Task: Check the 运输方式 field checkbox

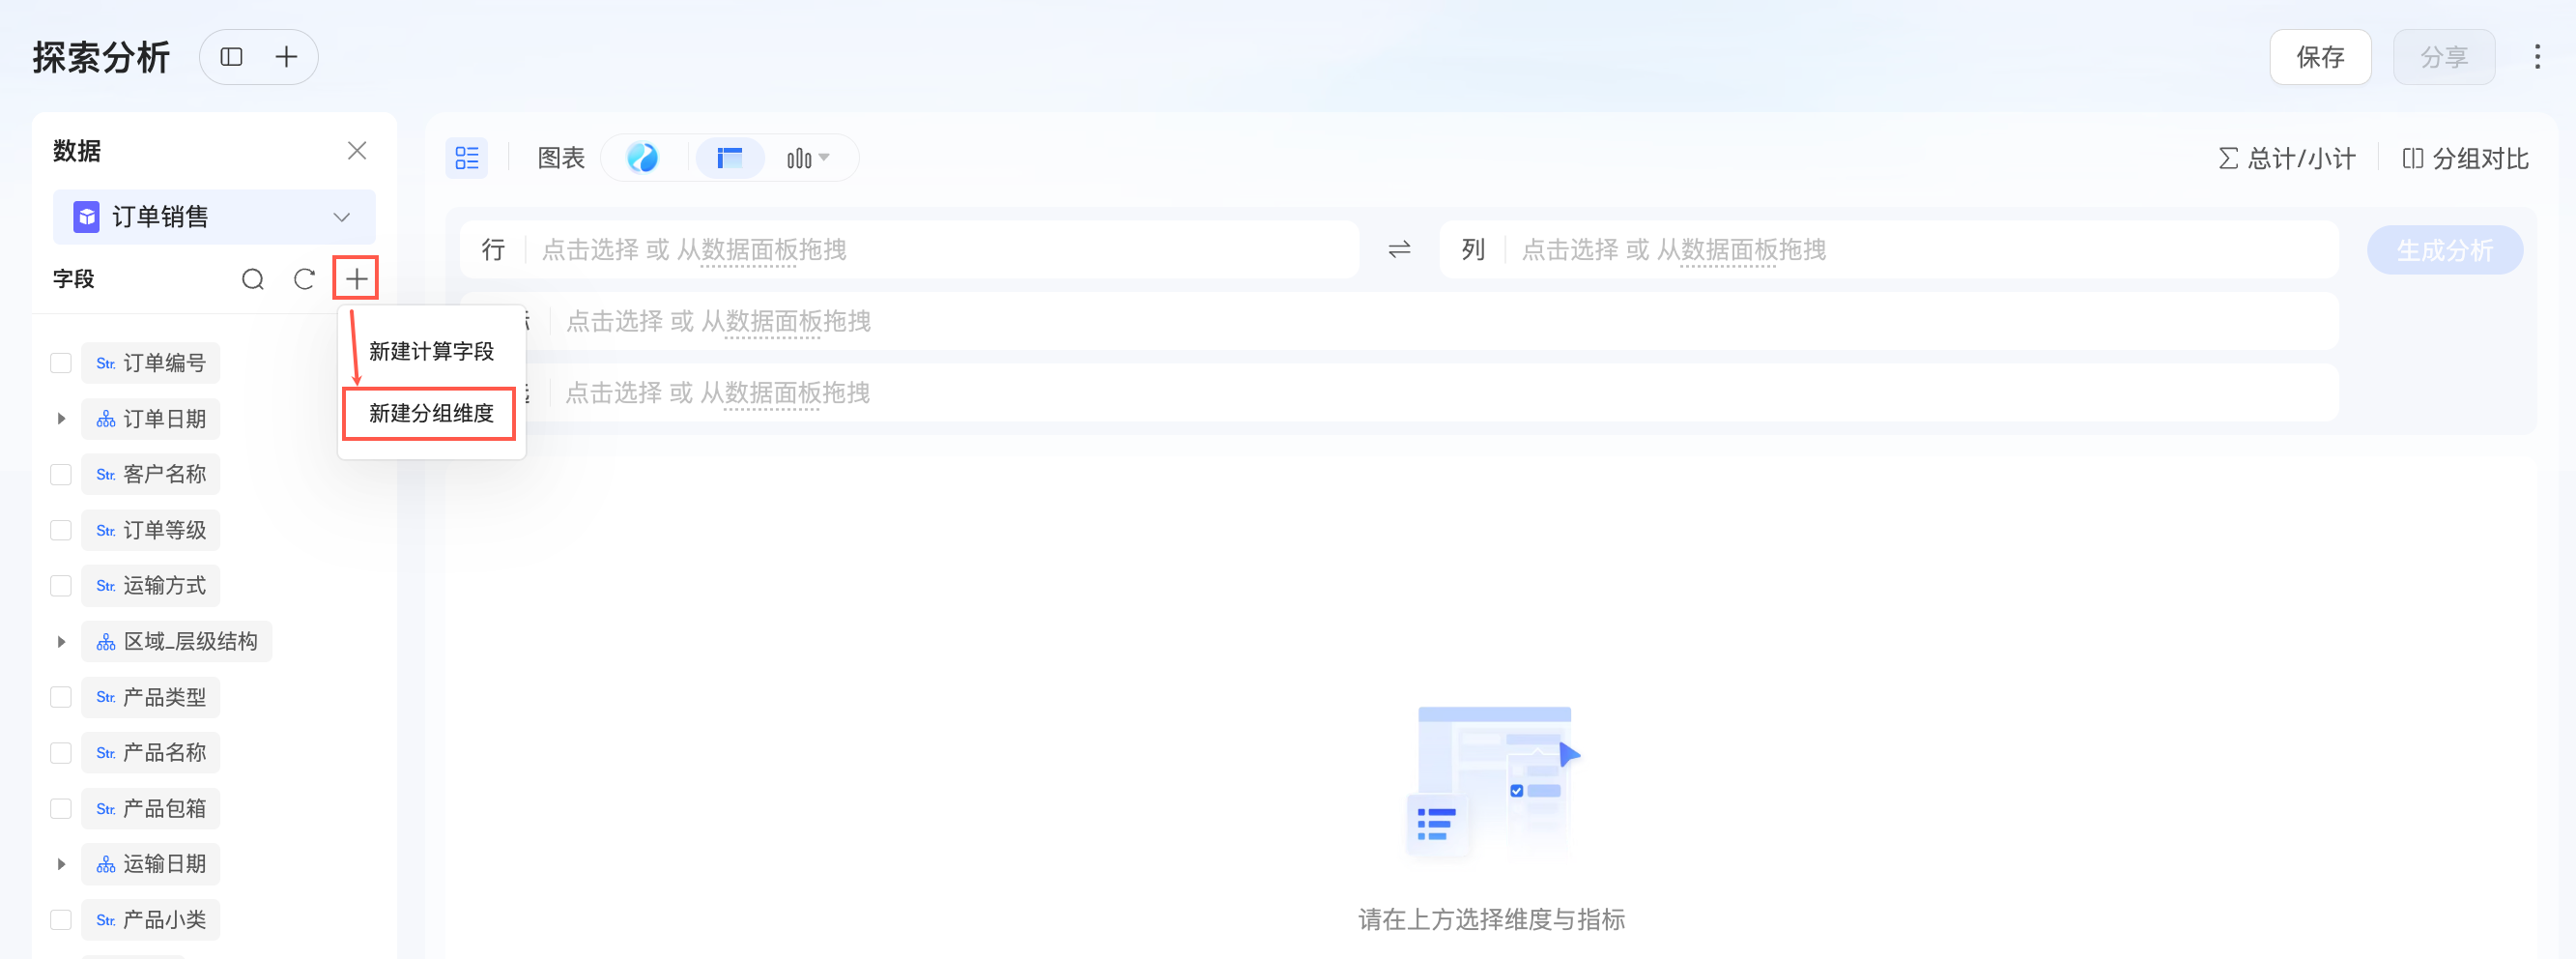Action: (x=61, y=586)
